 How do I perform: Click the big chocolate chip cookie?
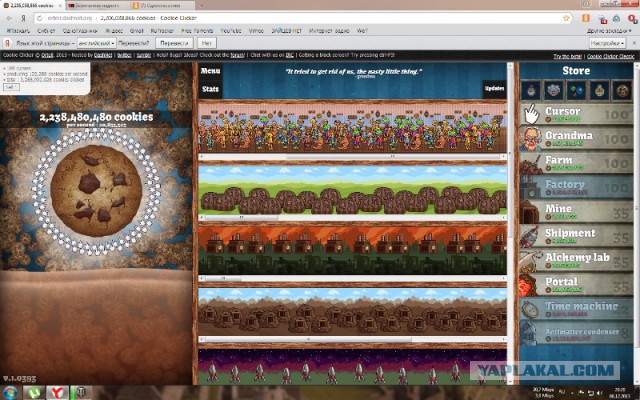tap(96, 191)
